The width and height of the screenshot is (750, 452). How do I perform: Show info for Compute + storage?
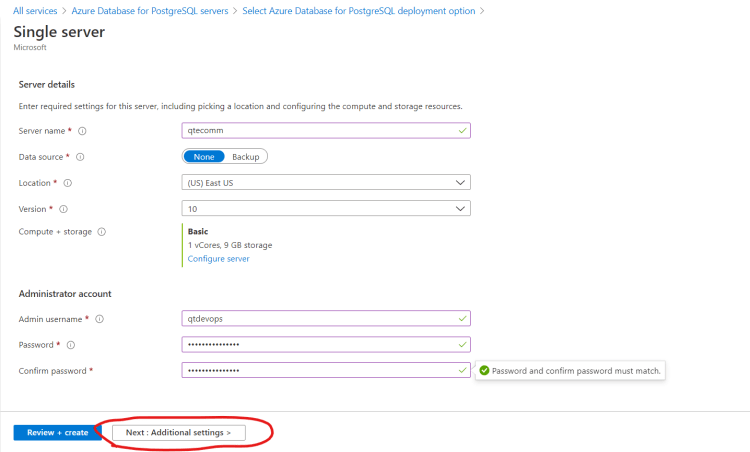[102, 232]
